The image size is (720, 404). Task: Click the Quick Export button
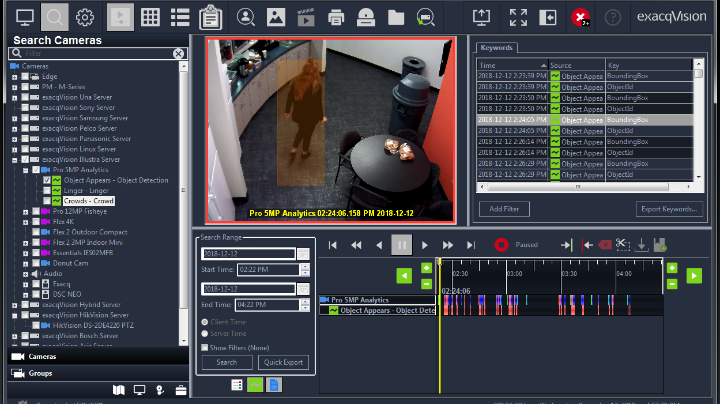(x=283, y=362)
